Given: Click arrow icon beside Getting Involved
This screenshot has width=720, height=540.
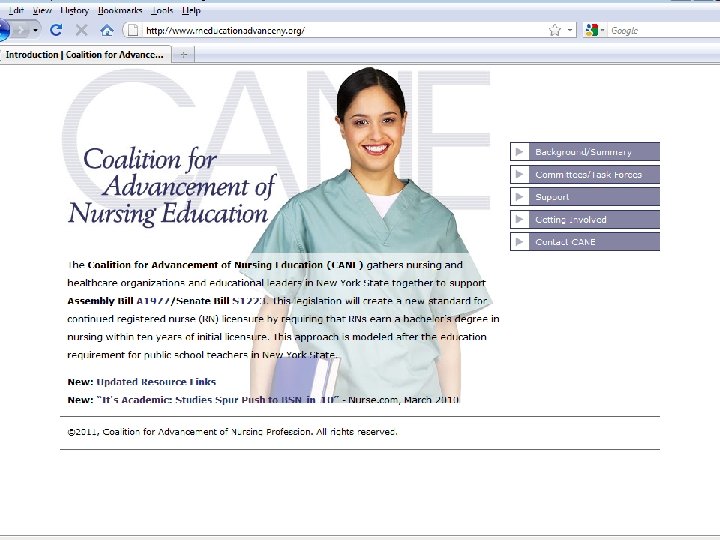Looking at the screenshot, I should click(x=520, y=219).
